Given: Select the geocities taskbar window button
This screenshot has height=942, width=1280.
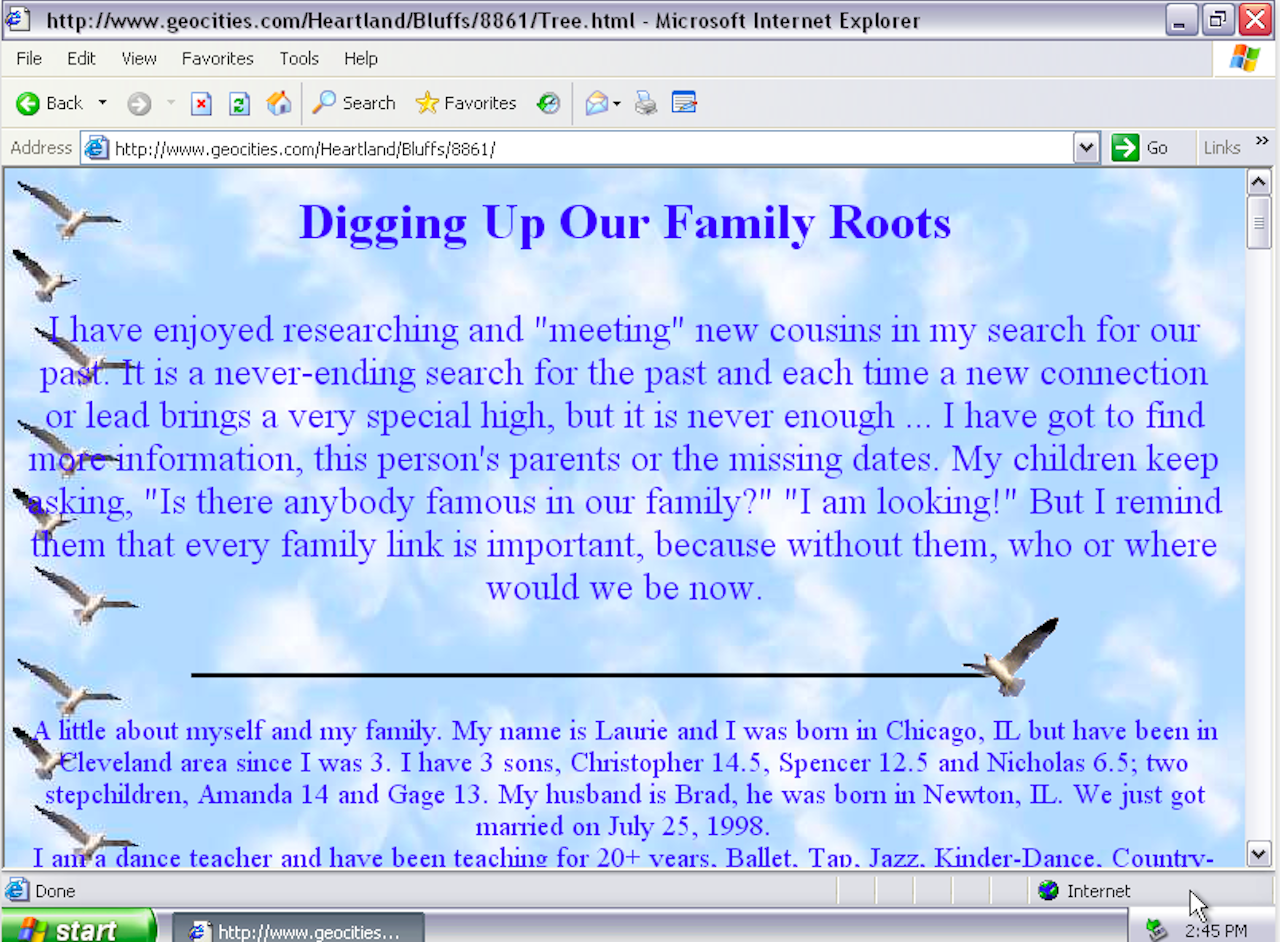Looking at the screenshot, I should click(298, 931).
